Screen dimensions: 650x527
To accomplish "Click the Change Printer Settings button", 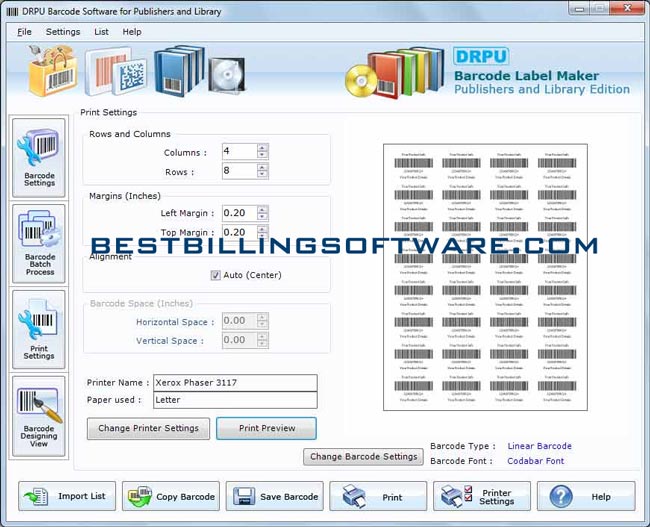I will pyautogui.click(x=148, y=428).
